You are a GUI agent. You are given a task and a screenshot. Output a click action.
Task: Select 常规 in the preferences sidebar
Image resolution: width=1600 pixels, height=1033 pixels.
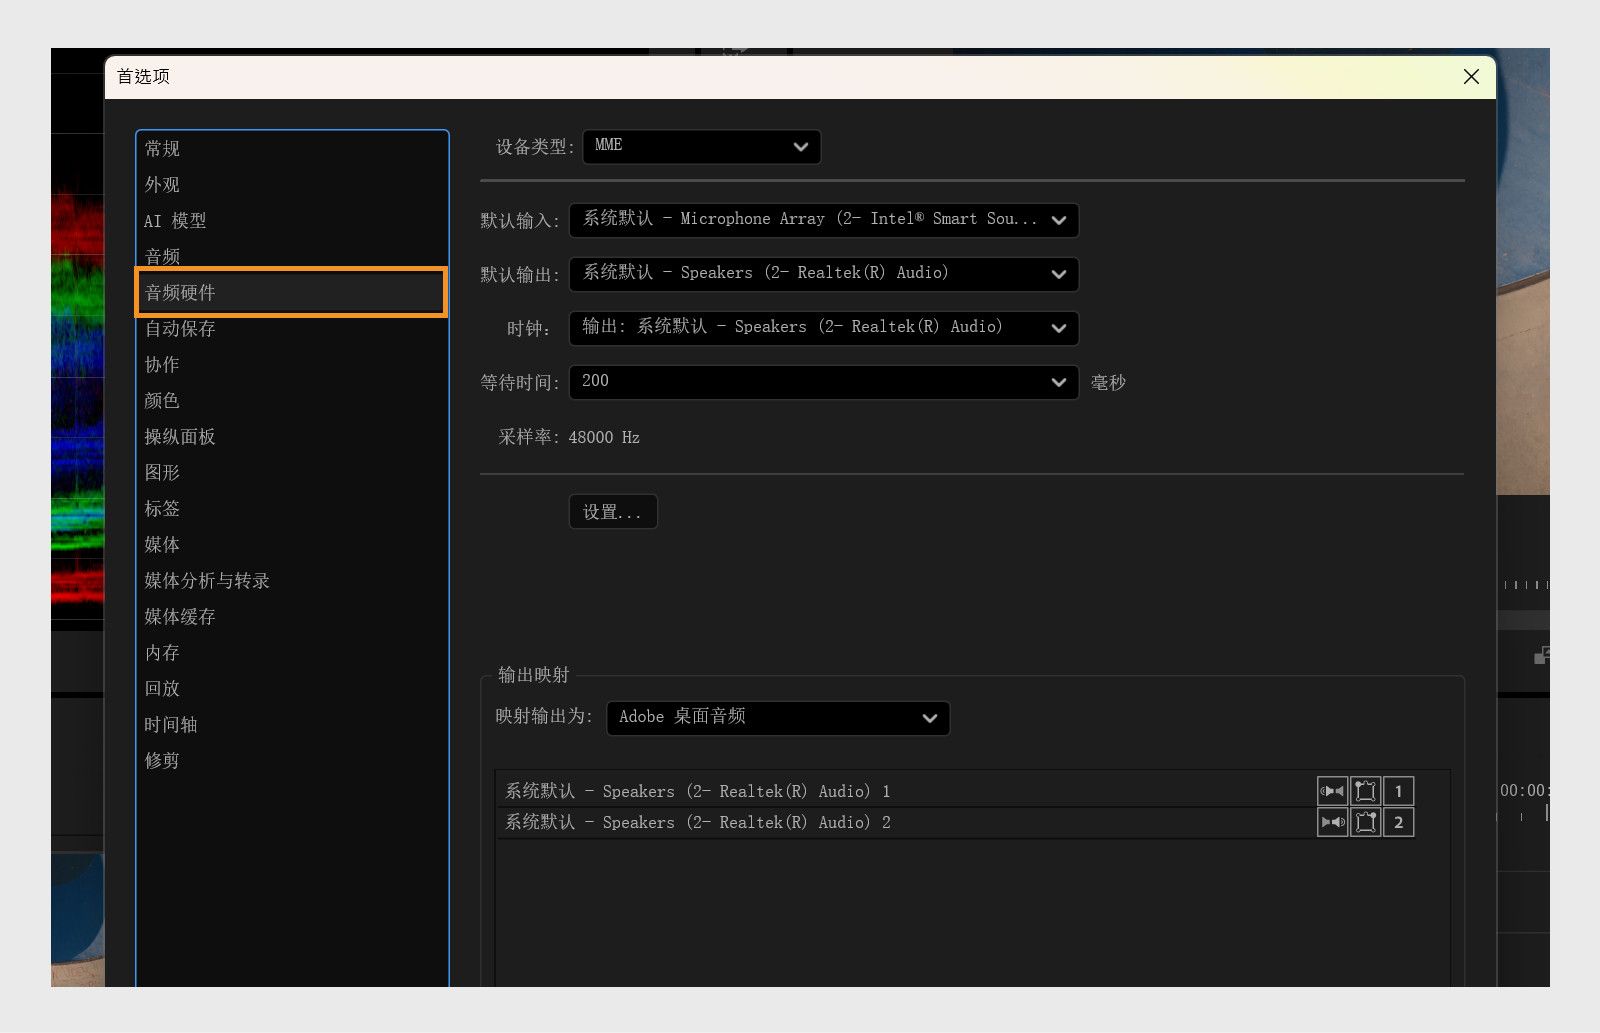pos(161,148)
